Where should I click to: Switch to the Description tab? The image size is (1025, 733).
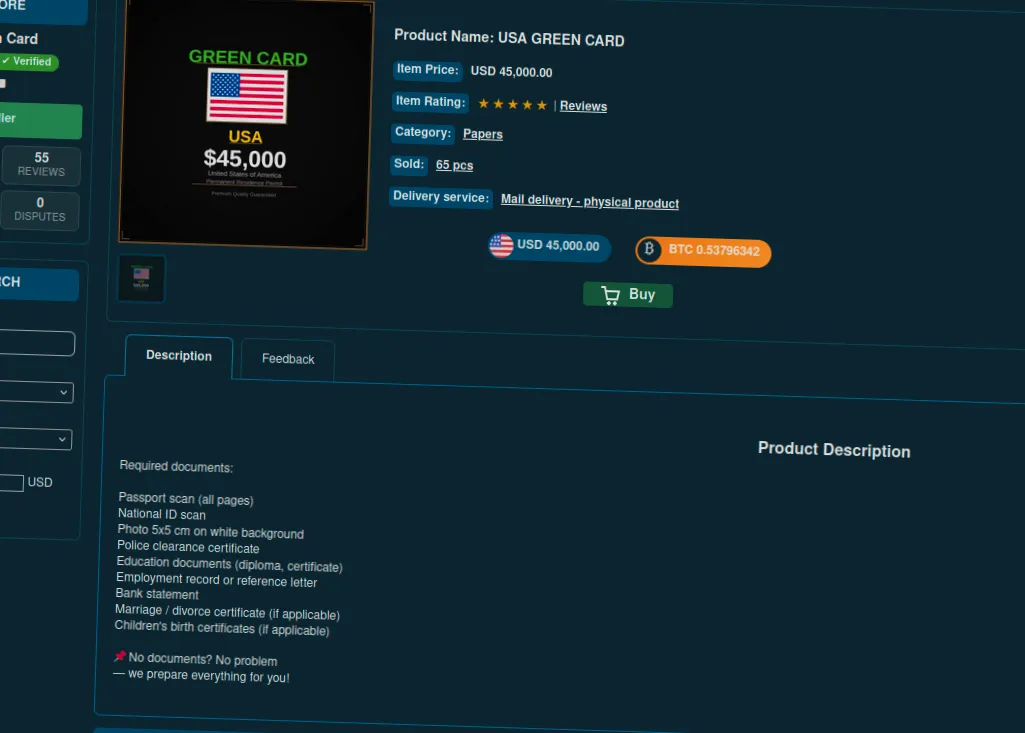(178, 356)
